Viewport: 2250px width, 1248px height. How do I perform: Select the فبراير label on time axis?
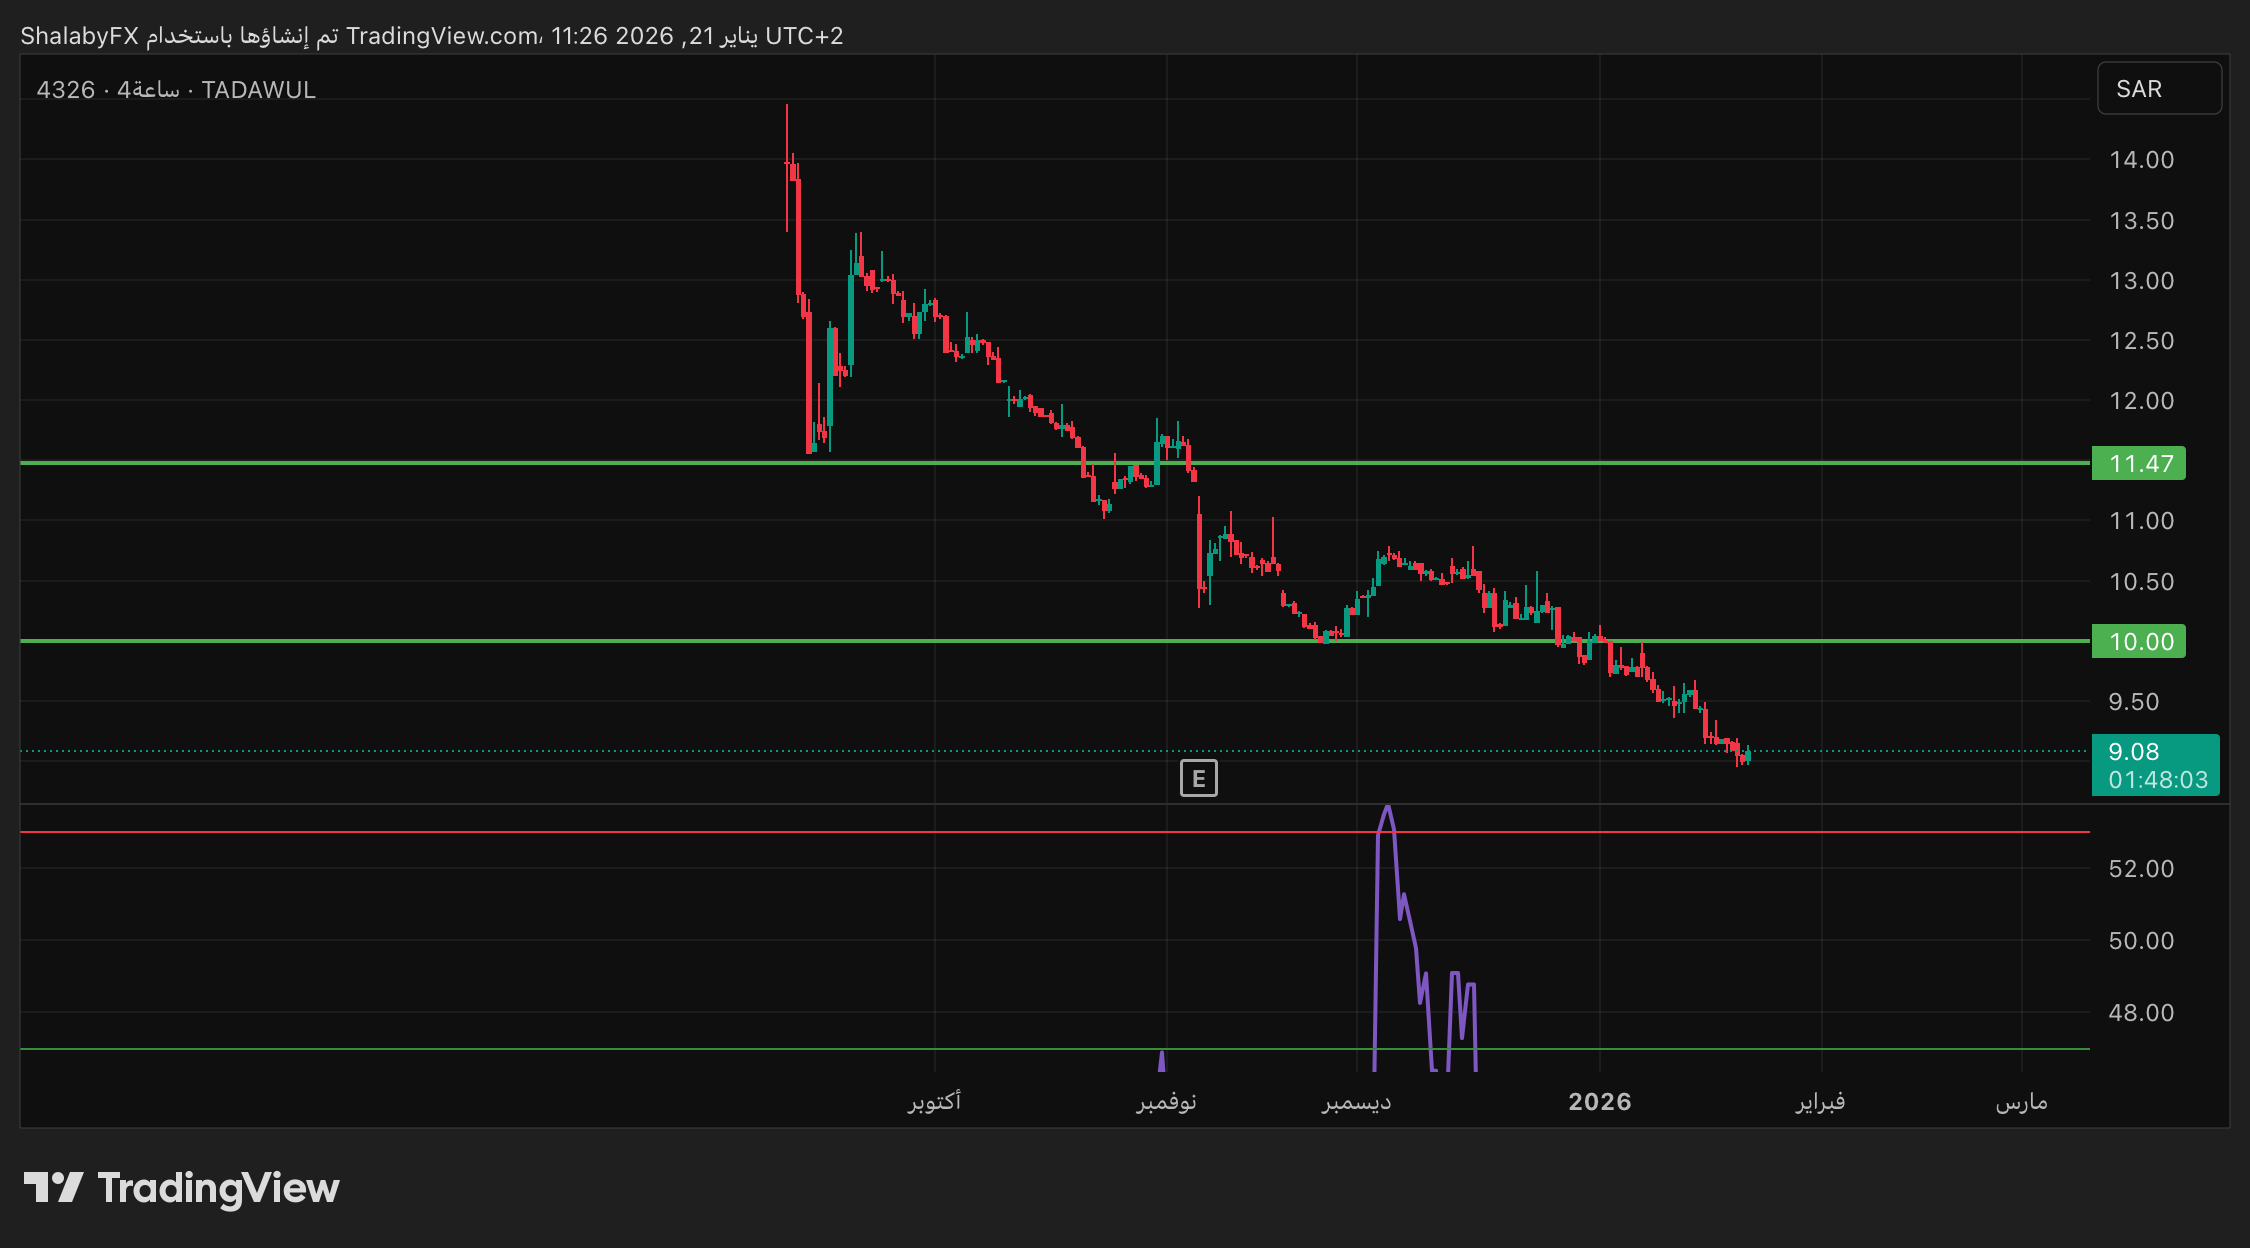click(x=1820, y=1102)
